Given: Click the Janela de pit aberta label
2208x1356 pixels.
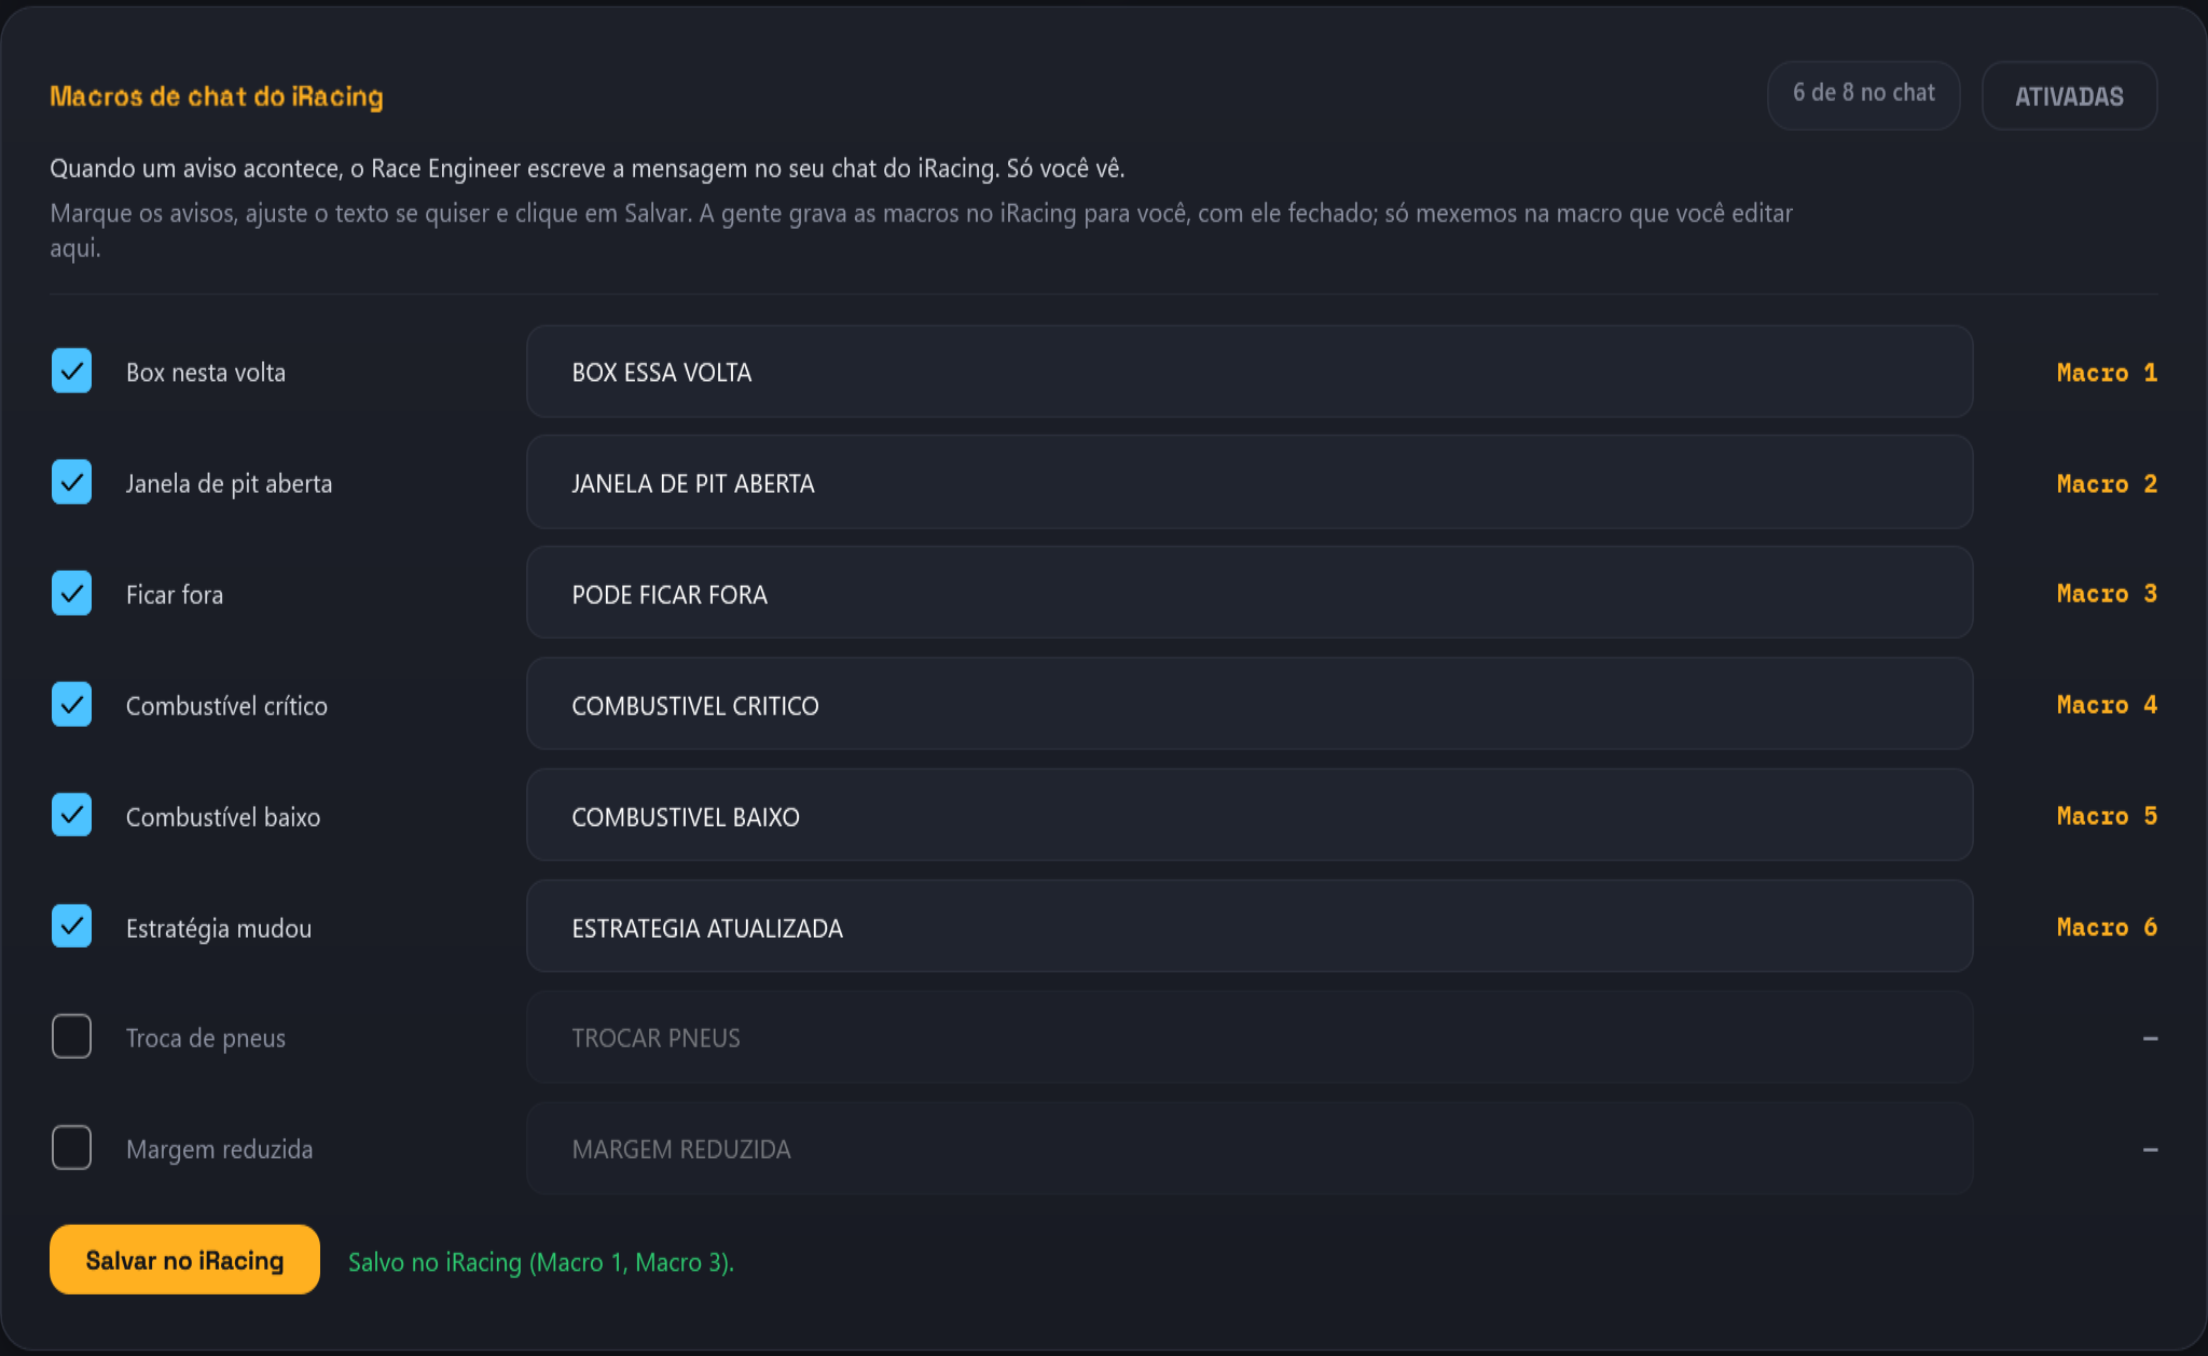Looking at the screenshot, I should click(229, 483).
